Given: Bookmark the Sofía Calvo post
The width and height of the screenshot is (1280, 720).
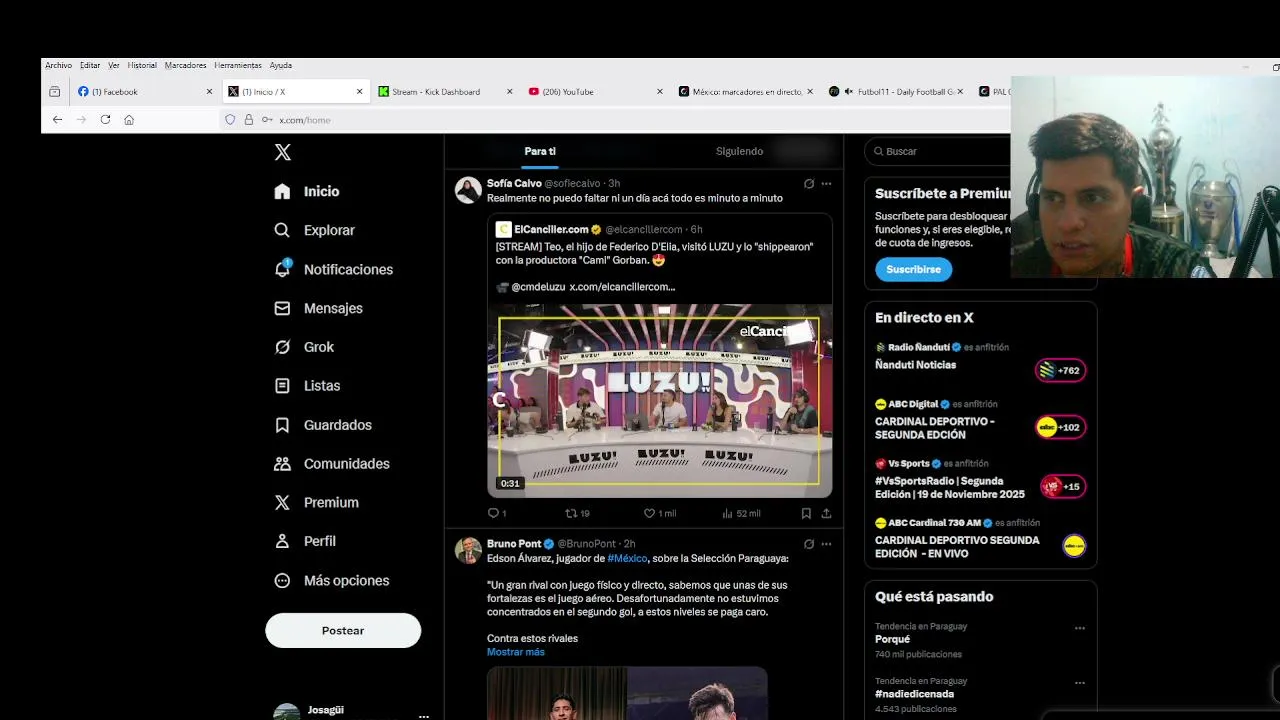Looking at the screenshot, I should coord(806,513).
